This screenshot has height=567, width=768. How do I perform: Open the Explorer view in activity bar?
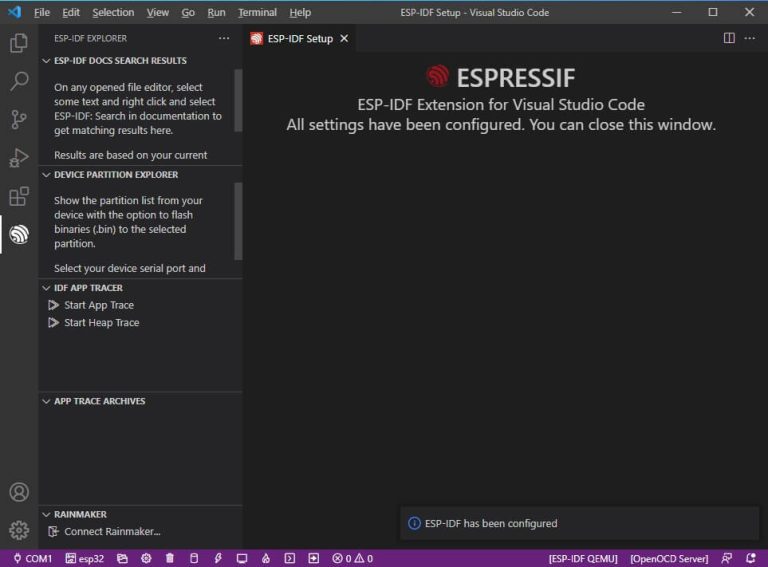(x=19, y=43)
